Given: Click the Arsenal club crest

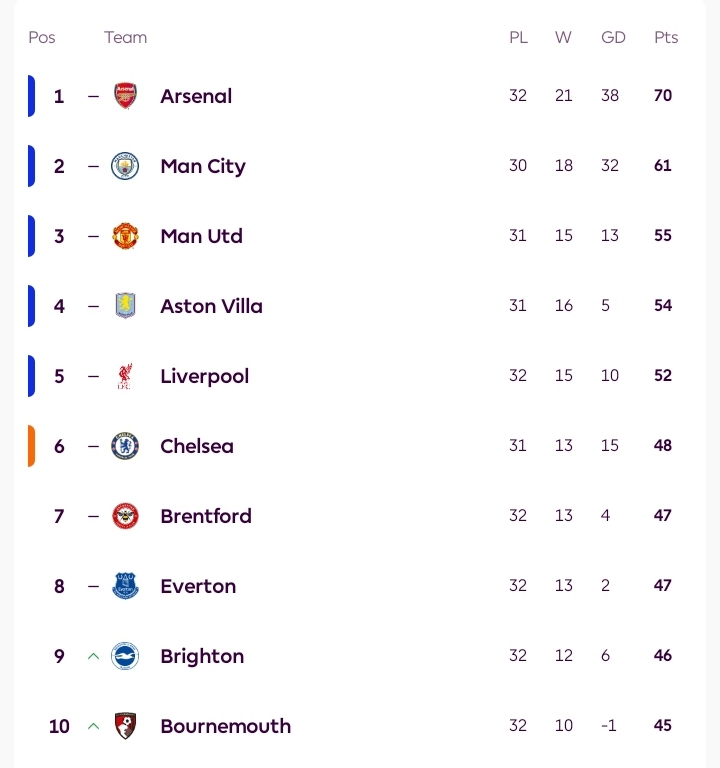Looking at the screenshot, I should point(125,96).
